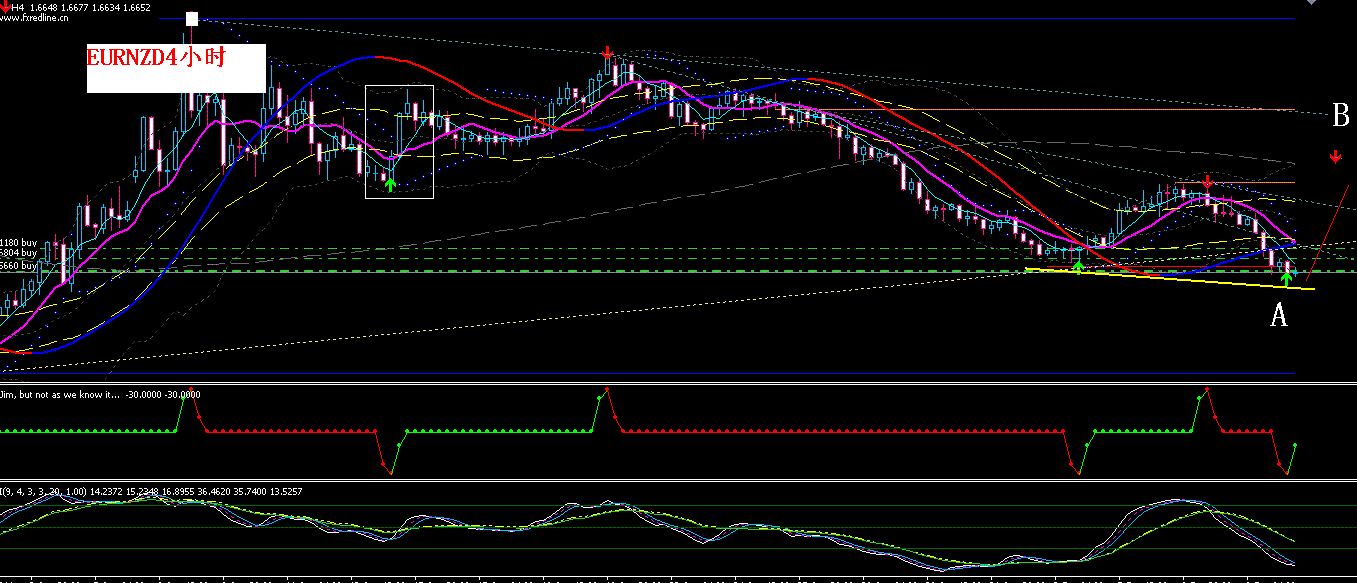Select the letter 'A' text label

(1278, 317)
